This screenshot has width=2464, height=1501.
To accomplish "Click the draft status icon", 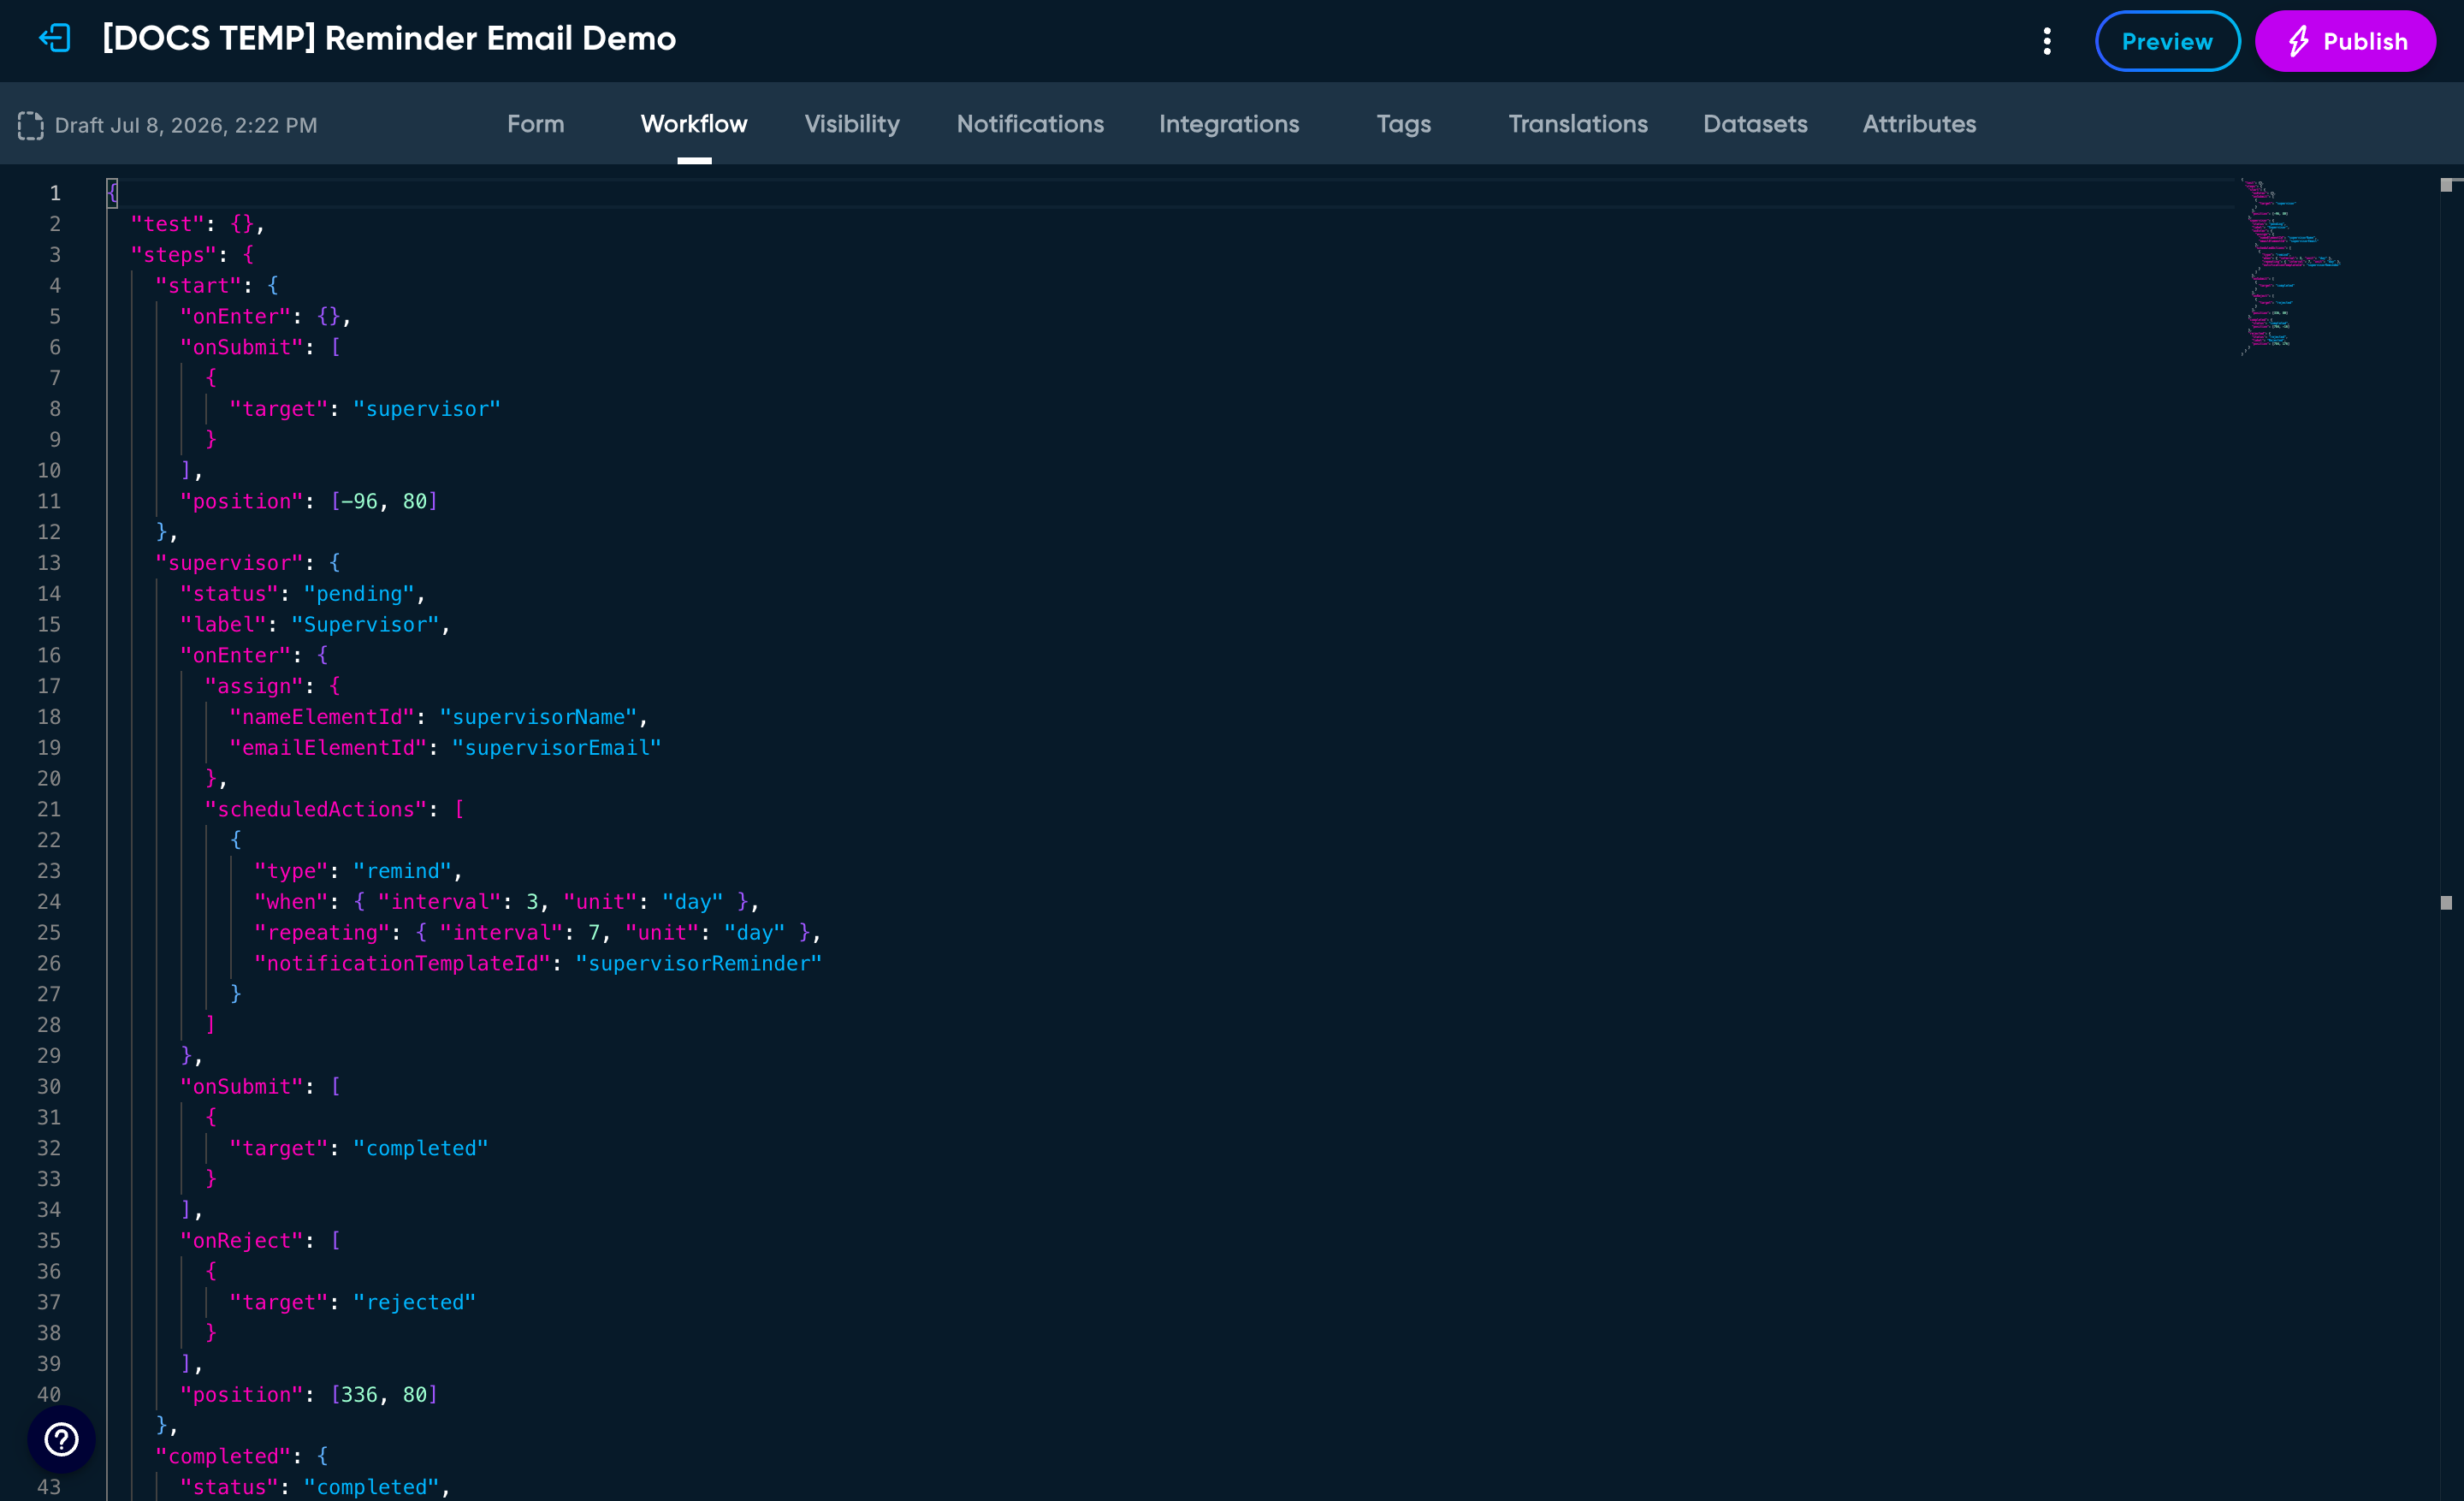I will 31,125.
